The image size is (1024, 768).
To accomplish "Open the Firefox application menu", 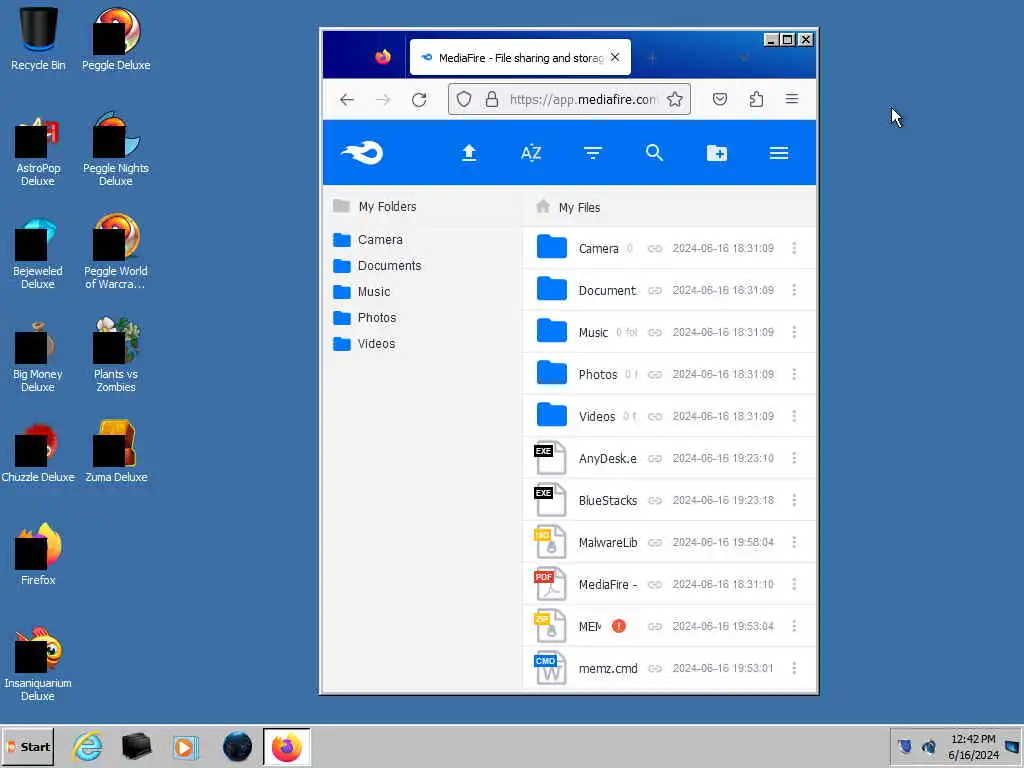I will pyautogui.click(x=792, y=99).
